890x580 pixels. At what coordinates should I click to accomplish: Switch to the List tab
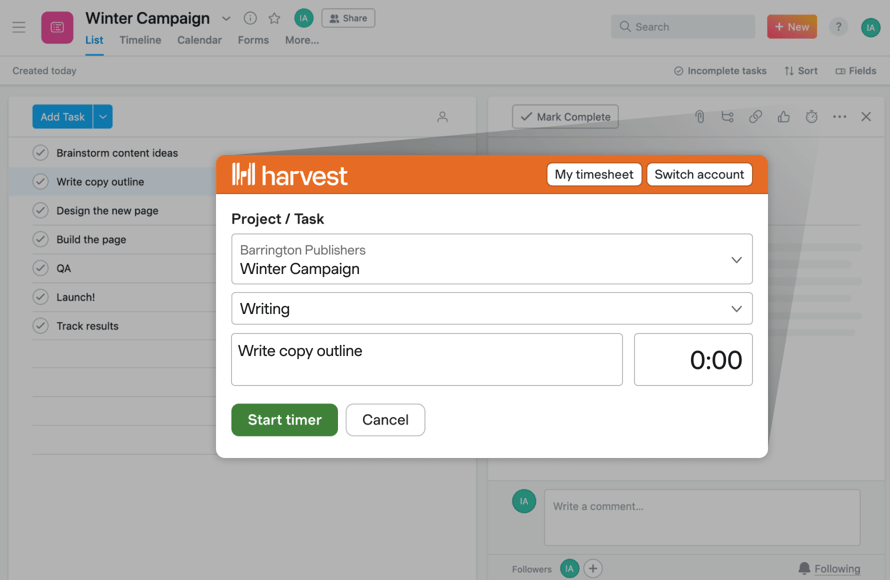point(94,40)
